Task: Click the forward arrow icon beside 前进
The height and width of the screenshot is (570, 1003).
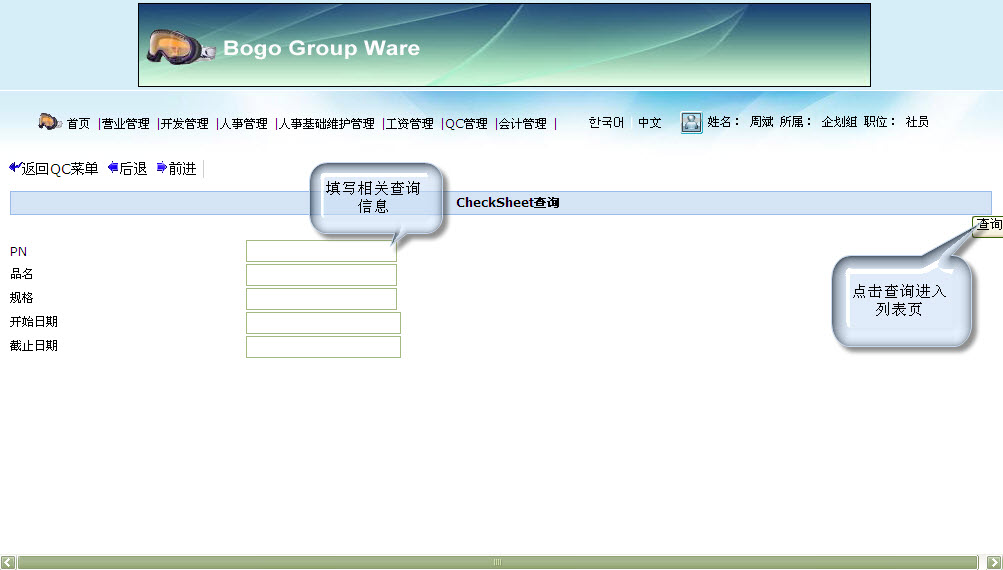Action: 162,168
